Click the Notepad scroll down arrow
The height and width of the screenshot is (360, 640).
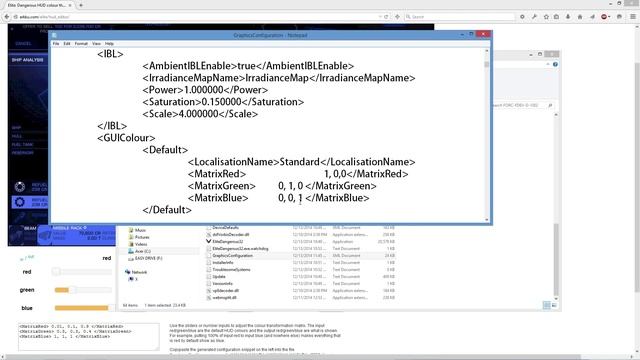click(x=487, y=220)
